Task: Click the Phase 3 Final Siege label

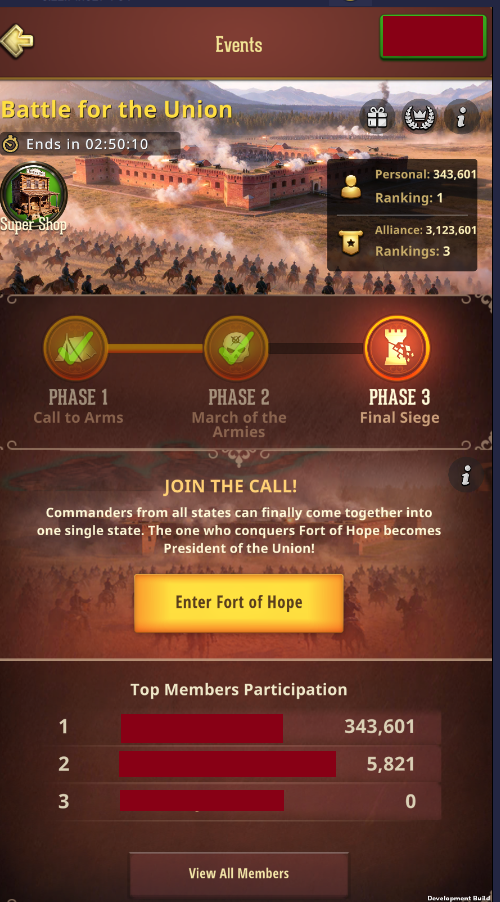Action: click(x=399, y=407)
